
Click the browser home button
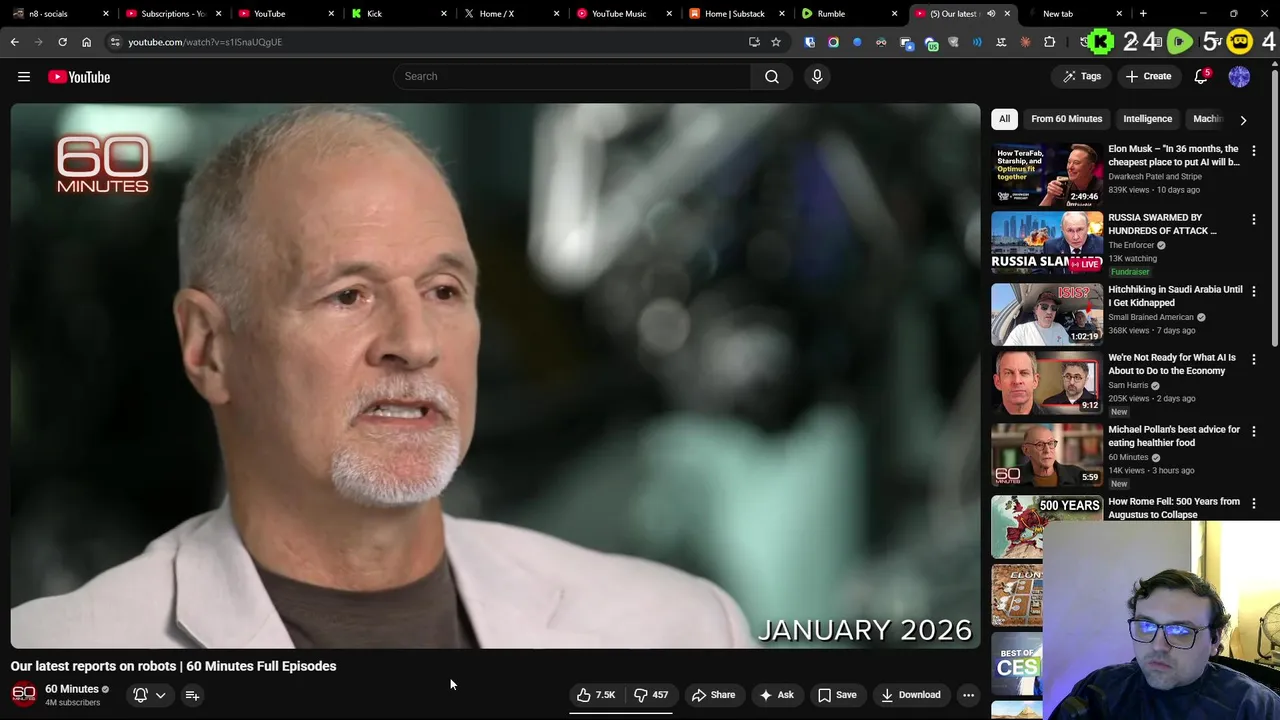point(86,42)
